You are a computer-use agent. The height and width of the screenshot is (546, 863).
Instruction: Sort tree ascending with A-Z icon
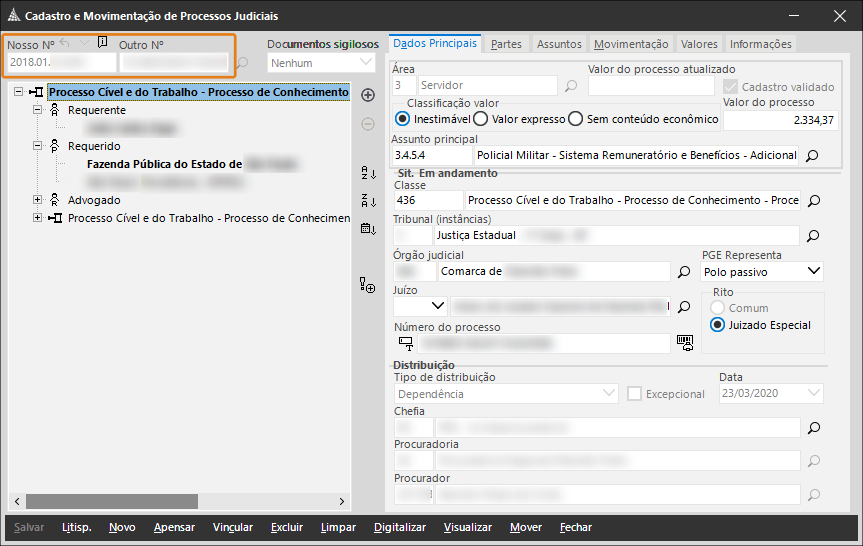coord(367,174)
